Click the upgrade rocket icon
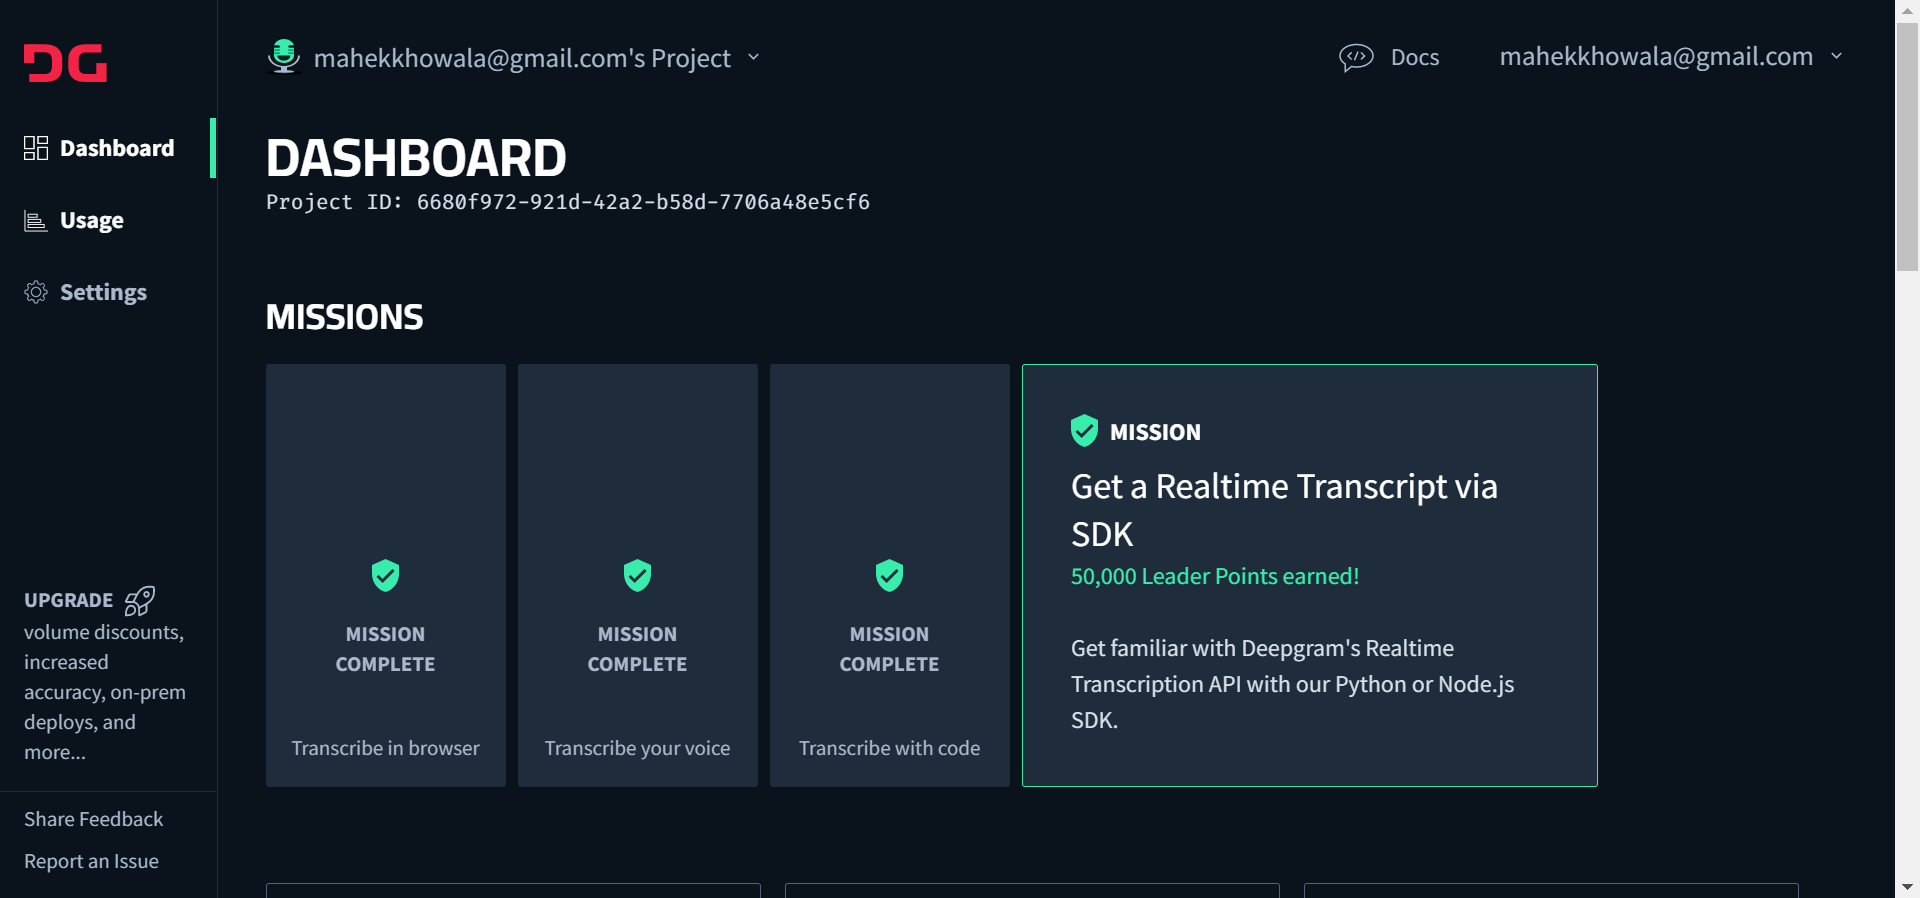The width and height of the screenshot is (1920, 898). (x=139, y=601)
